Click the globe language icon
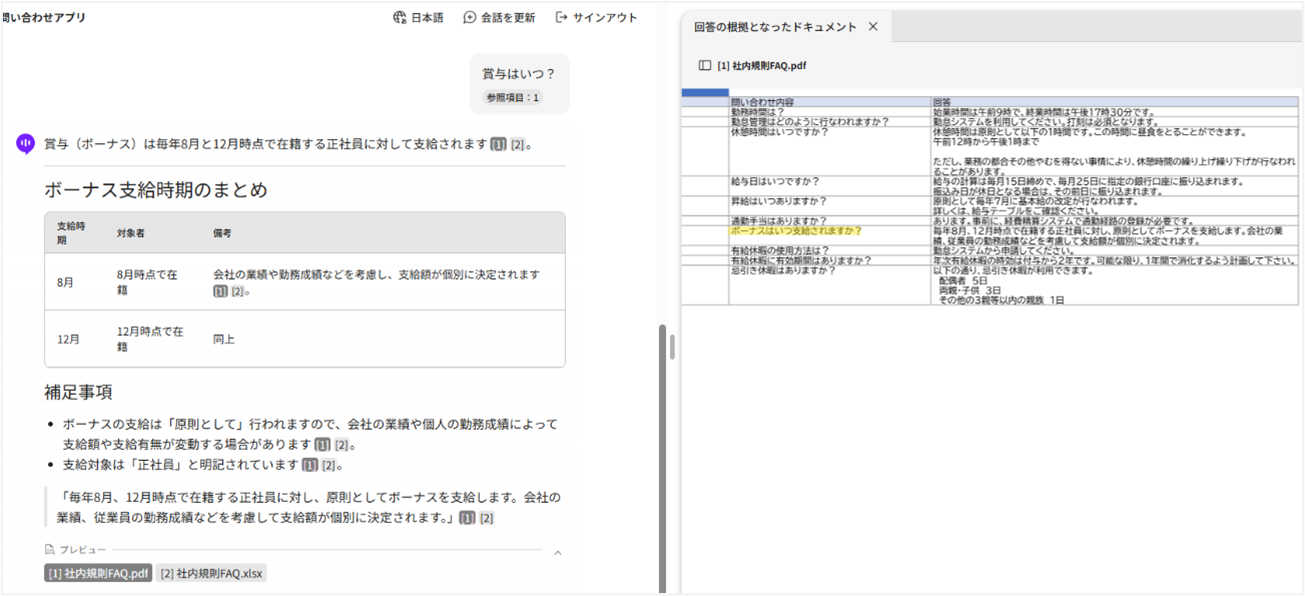This screenshot has height=596, width=1305. pyautogui.click(x=400, y=17)
